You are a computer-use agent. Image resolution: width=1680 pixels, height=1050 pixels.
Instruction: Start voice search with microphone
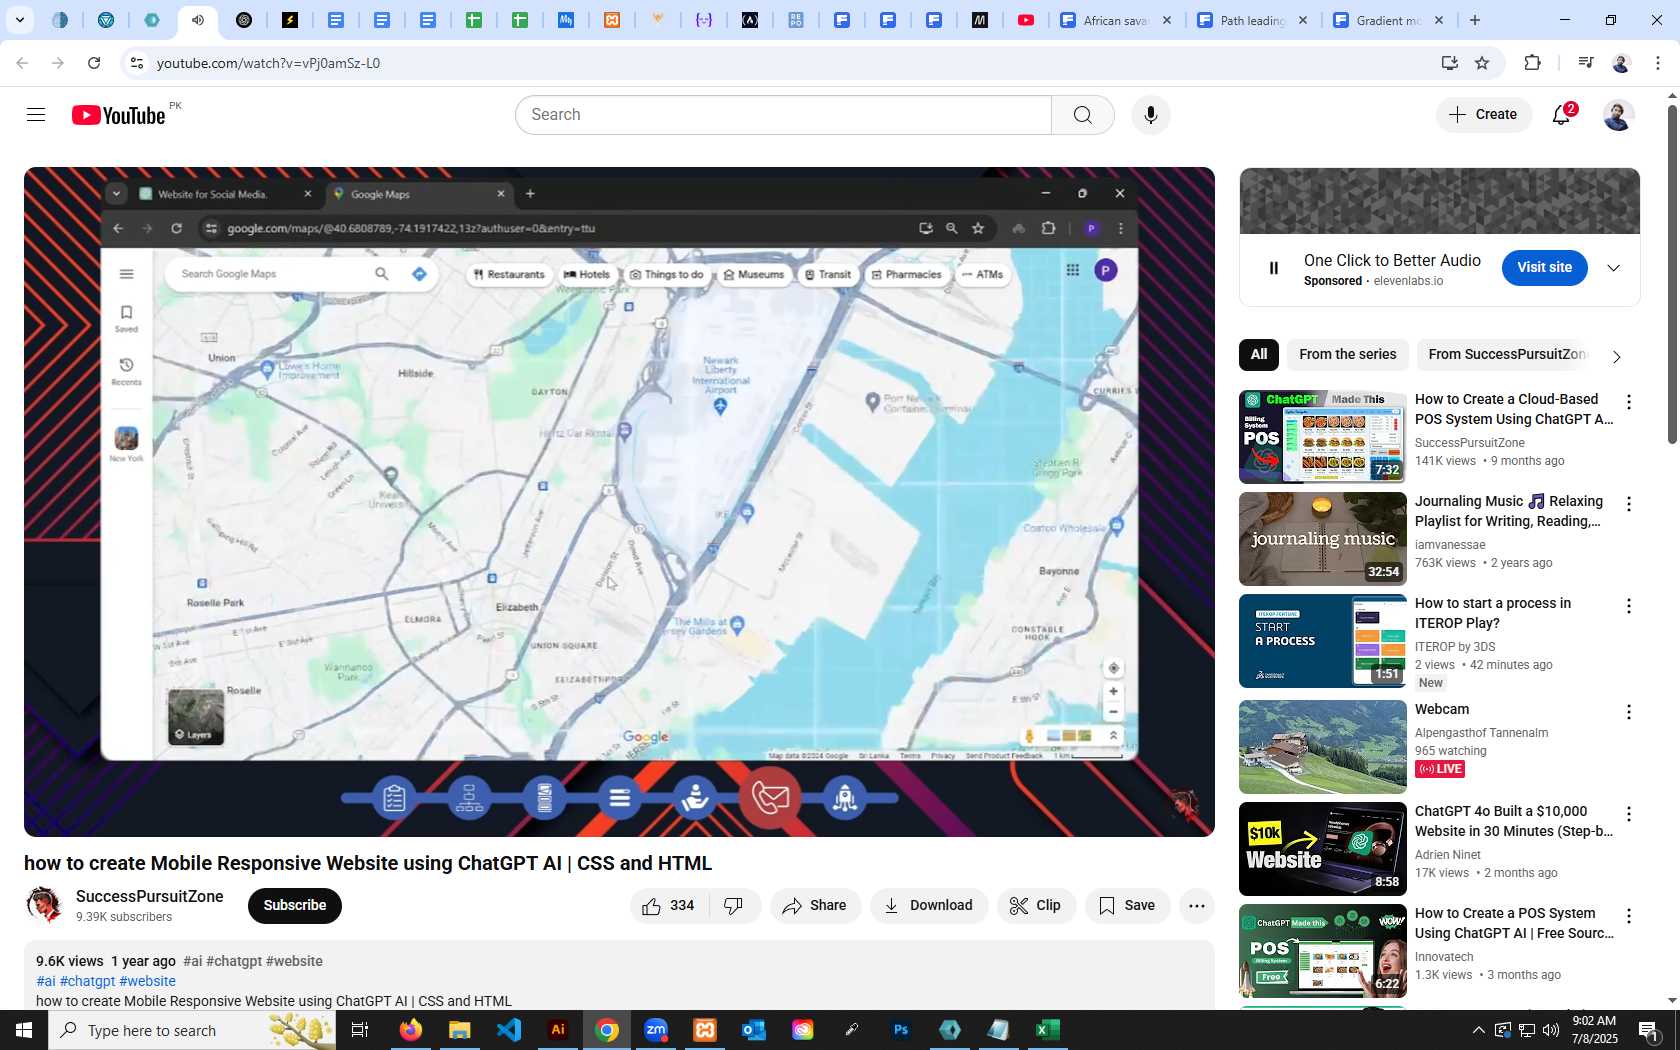point(1151,115)
